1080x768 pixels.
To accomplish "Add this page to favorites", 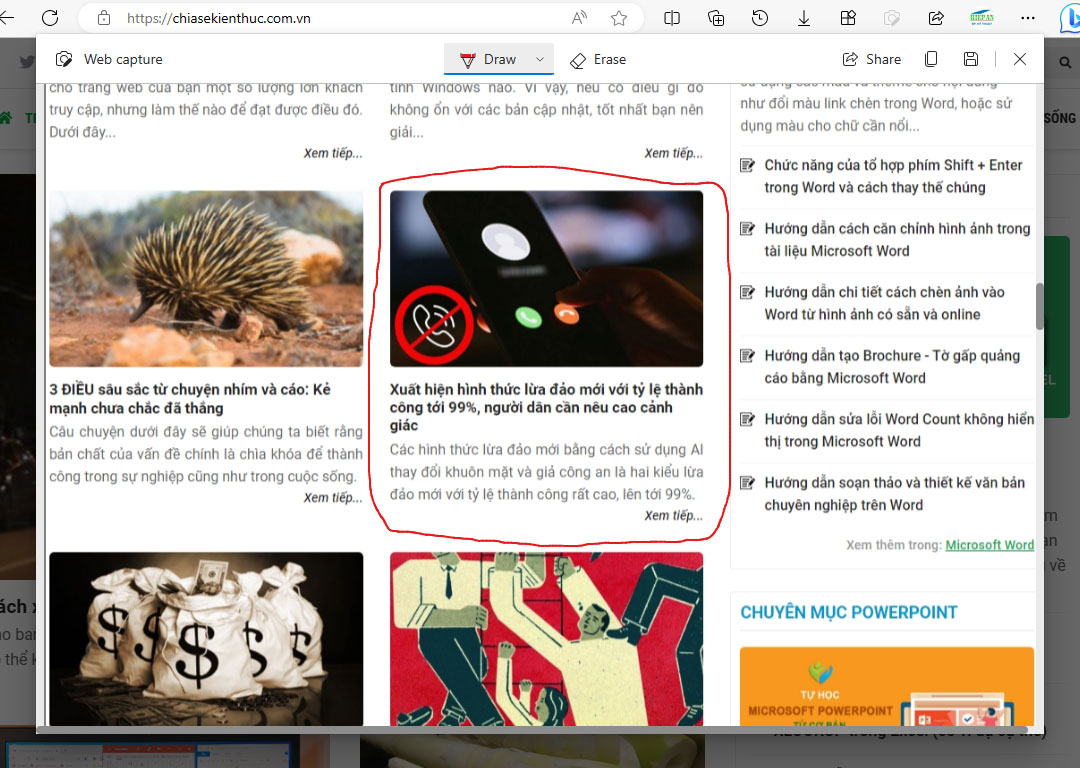I will 619,17.
